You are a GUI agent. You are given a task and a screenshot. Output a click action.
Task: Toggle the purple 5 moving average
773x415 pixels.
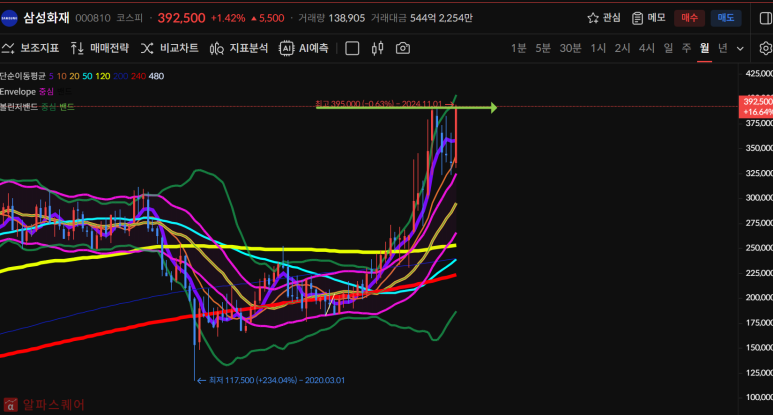point(51,76)
